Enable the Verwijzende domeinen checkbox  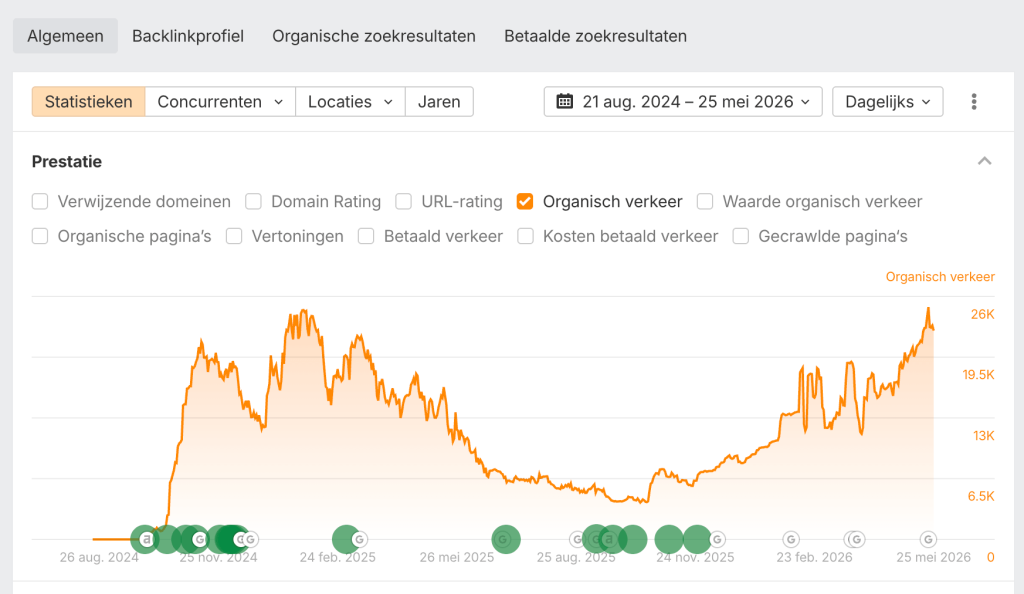[40, 202]
